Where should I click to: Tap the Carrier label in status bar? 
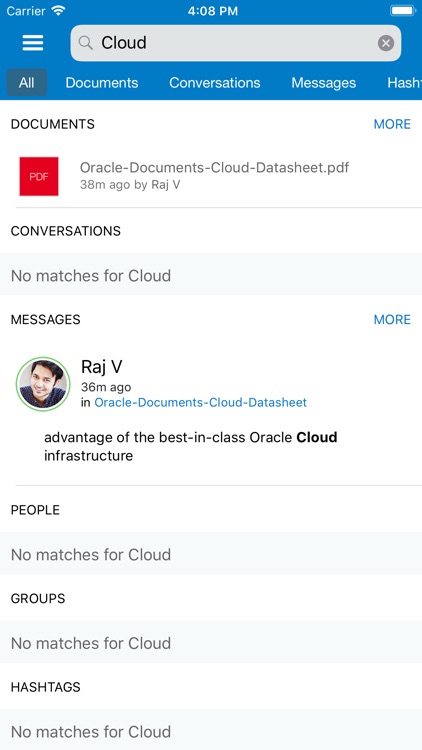pyautogui.click(x=26, y=11)
